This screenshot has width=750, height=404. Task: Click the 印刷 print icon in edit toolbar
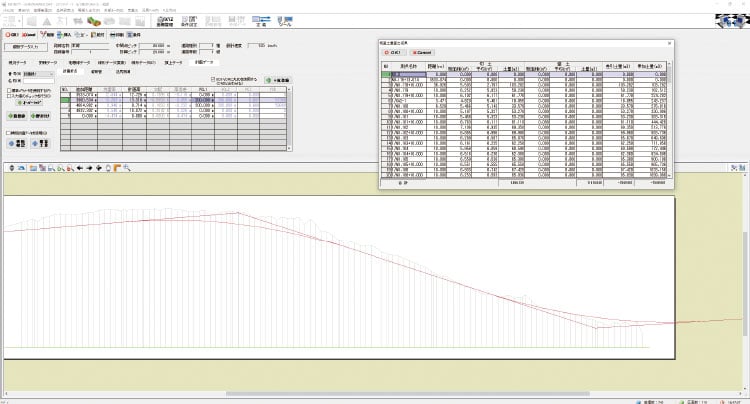coord(116,35)
